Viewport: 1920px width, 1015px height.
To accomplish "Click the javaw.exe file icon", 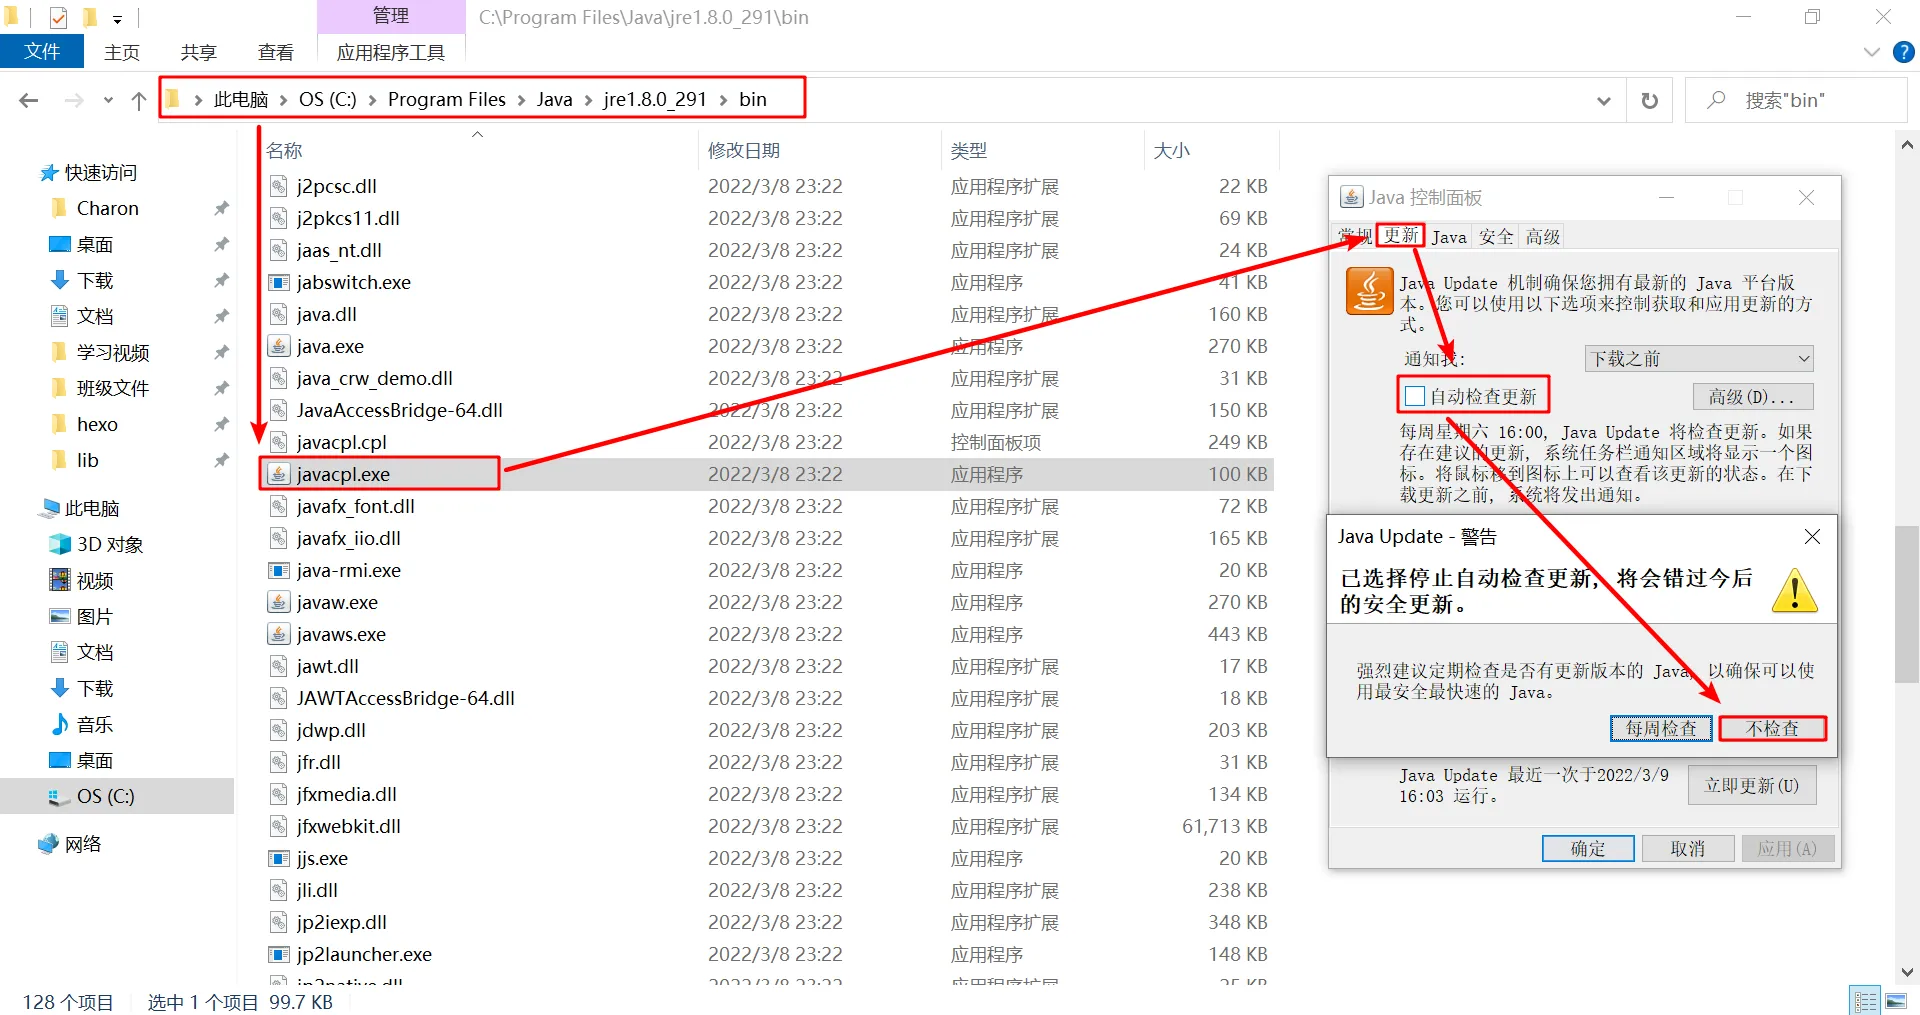I will 279,602.
